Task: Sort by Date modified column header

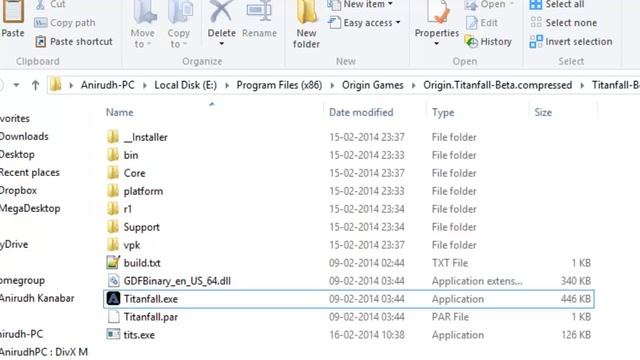Action: point(361,112)
